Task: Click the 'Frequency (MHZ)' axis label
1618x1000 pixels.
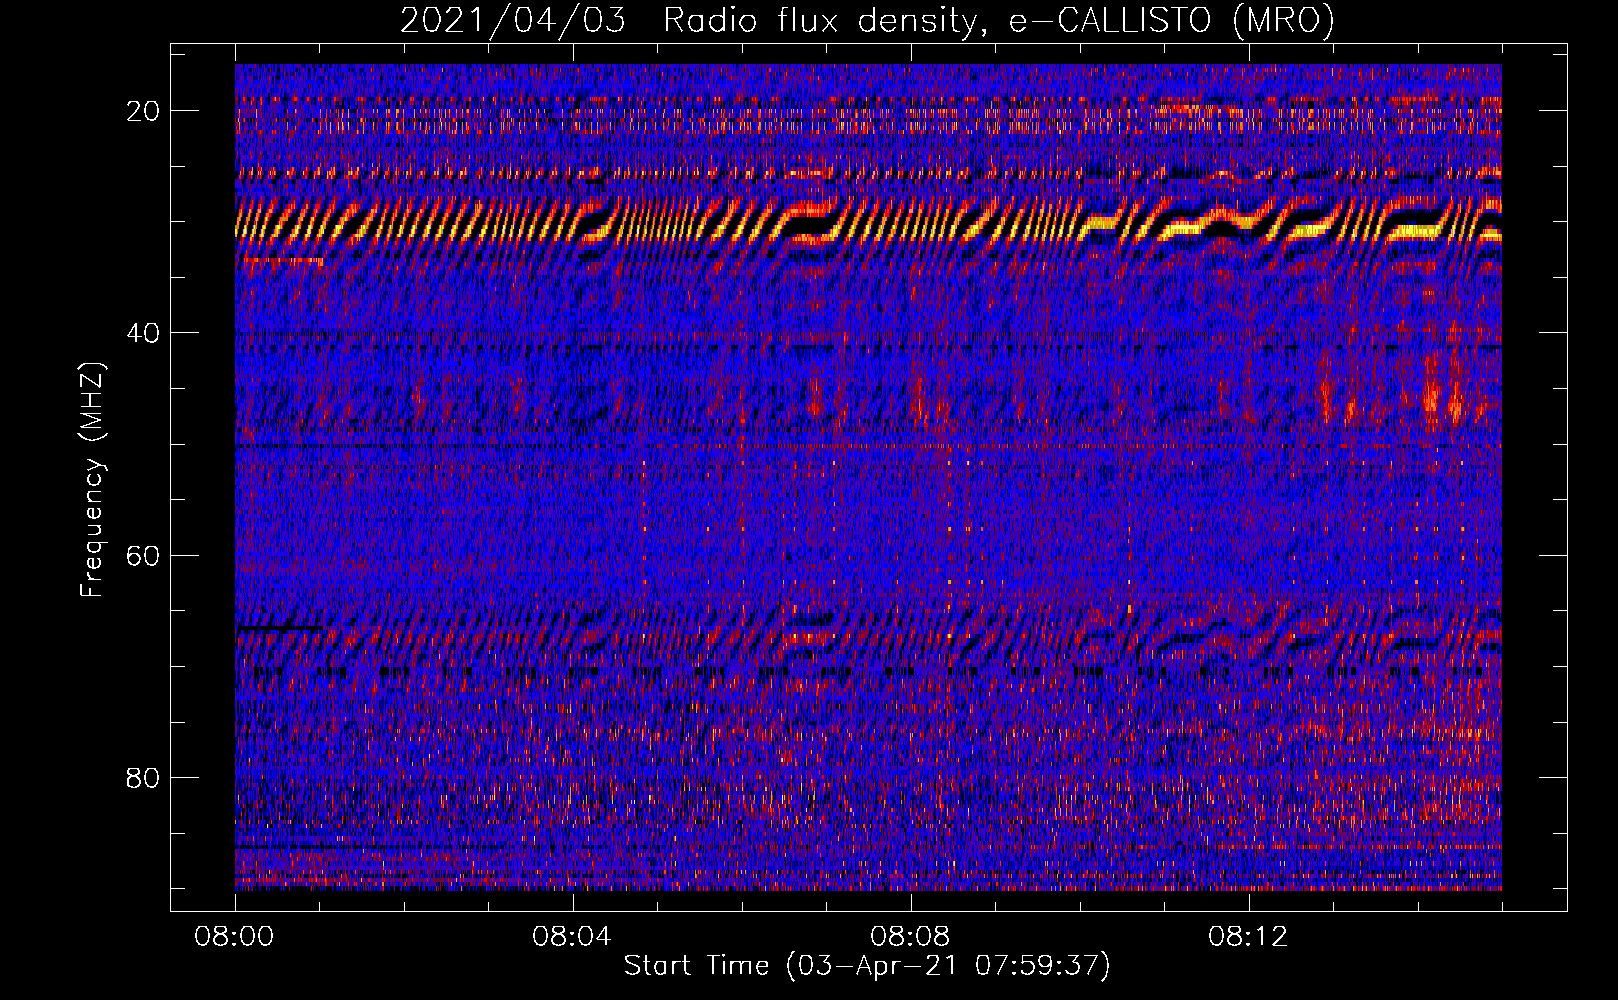Action: (x=92, y=479)
